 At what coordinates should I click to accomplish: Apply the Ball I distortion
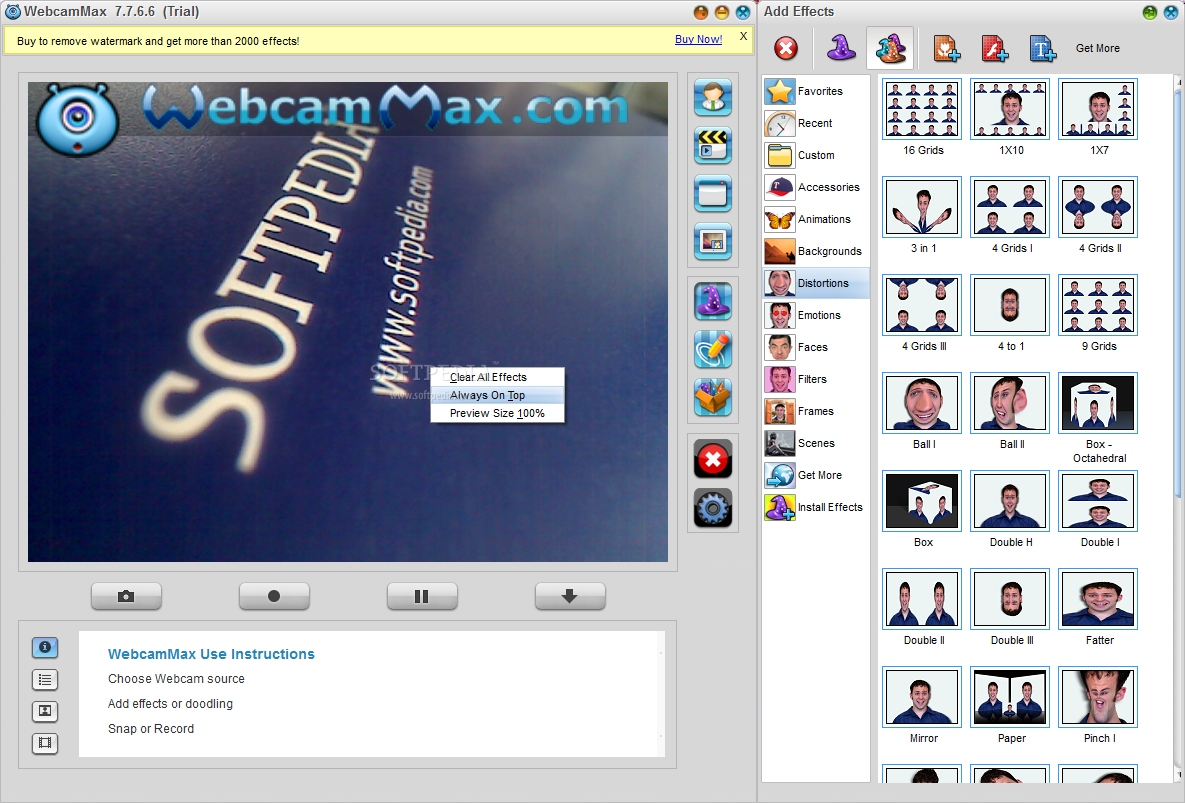click(x=922, y=403)
